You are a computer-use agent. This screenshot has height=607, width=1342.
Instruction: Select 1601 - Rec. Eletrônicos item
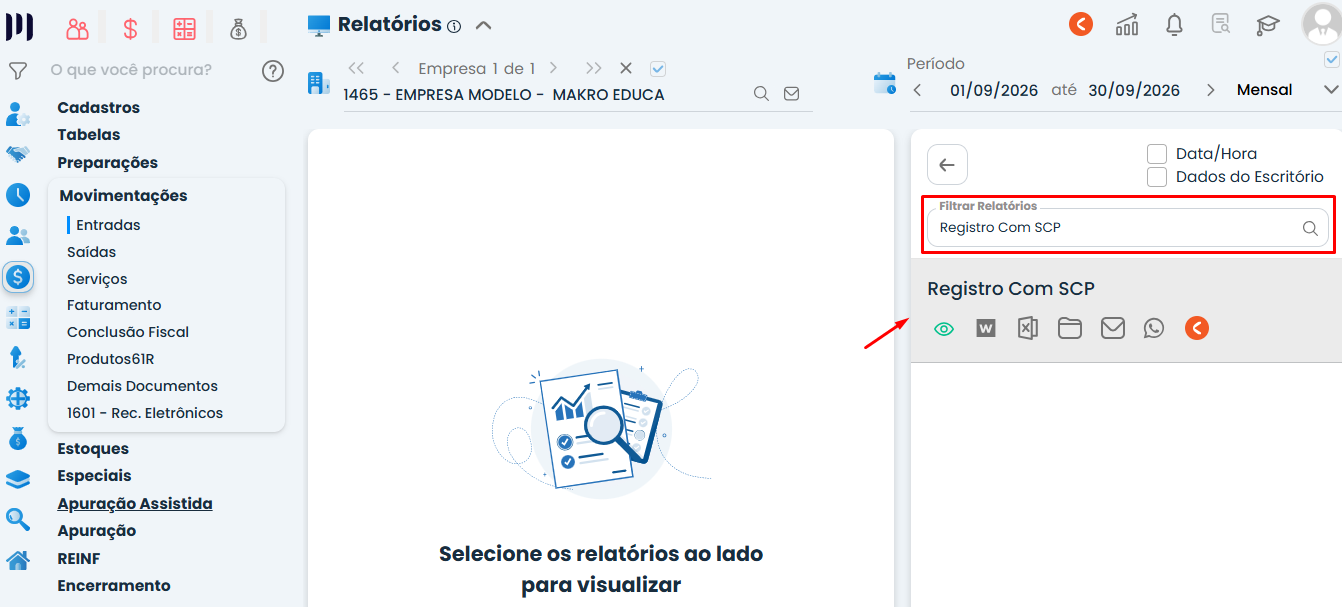(x=145, y=413)
